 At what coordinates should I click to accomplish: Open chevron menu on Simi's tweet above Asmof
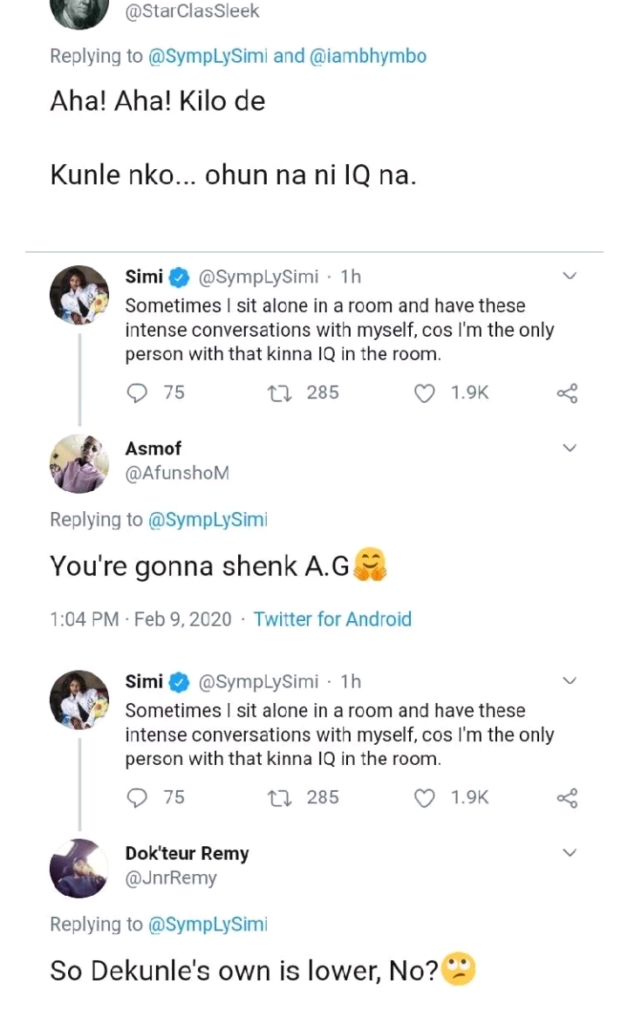(x=570, y=276)
